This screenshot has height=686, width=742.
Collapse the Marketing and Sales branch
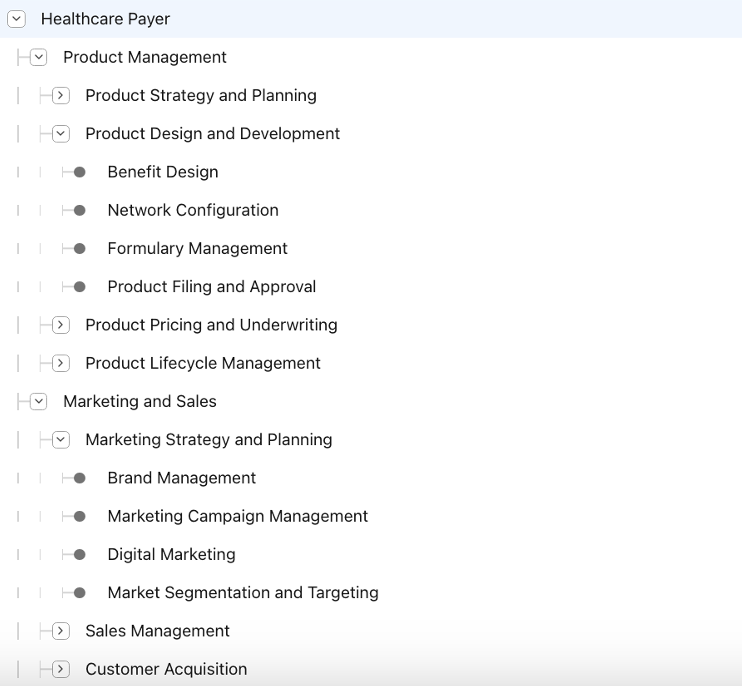[39, 401]
